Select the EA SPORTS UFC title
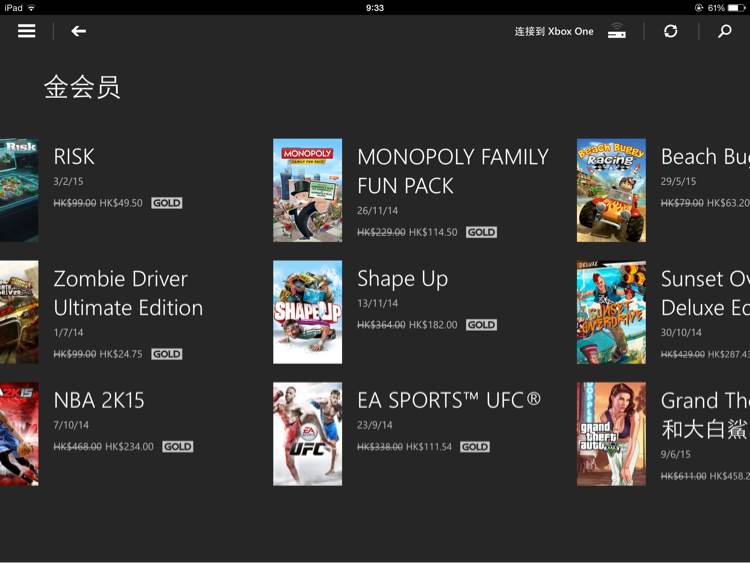Image resolution: width=750 pixels, height=563 pixels. (449, 400)
